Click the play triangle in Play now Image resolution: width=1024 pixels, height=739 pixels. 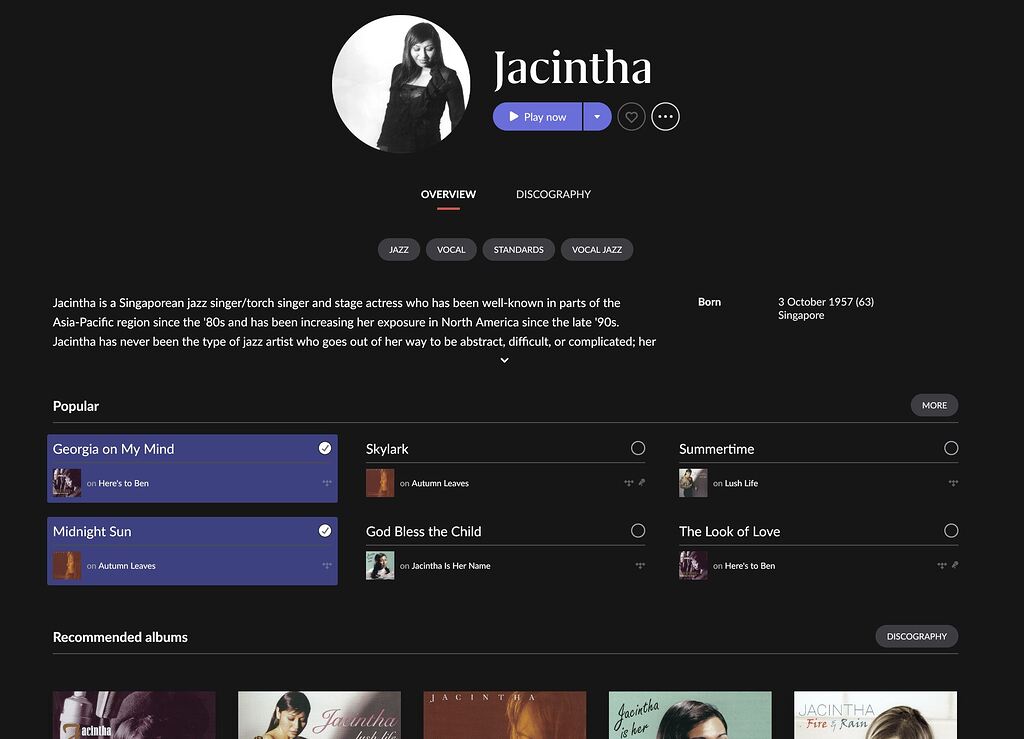pos(514,116)
